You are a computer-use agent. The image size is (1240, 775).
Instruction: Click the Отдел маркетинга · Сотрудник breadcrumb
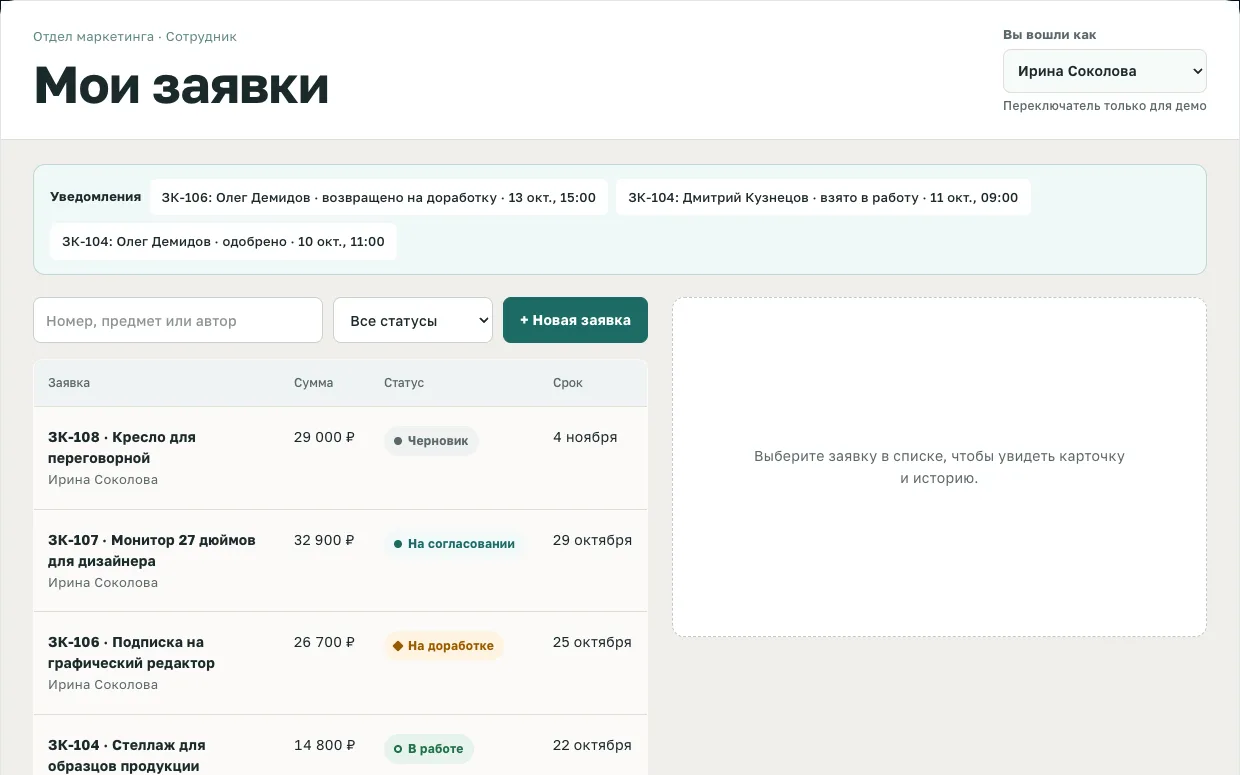(x=135, y=37)
